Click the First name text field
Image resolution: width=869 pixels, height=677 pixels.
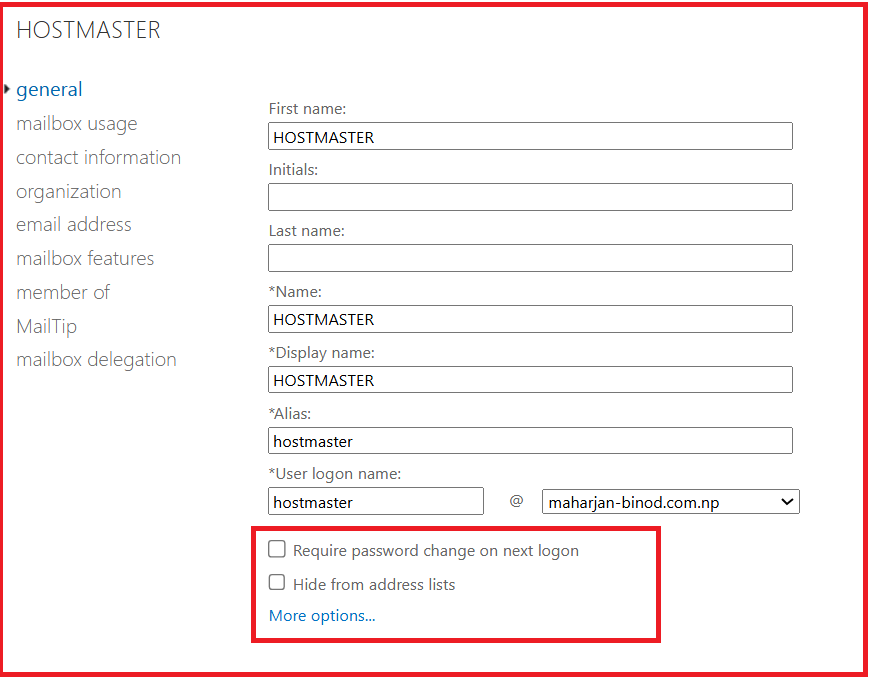[530, 137]
